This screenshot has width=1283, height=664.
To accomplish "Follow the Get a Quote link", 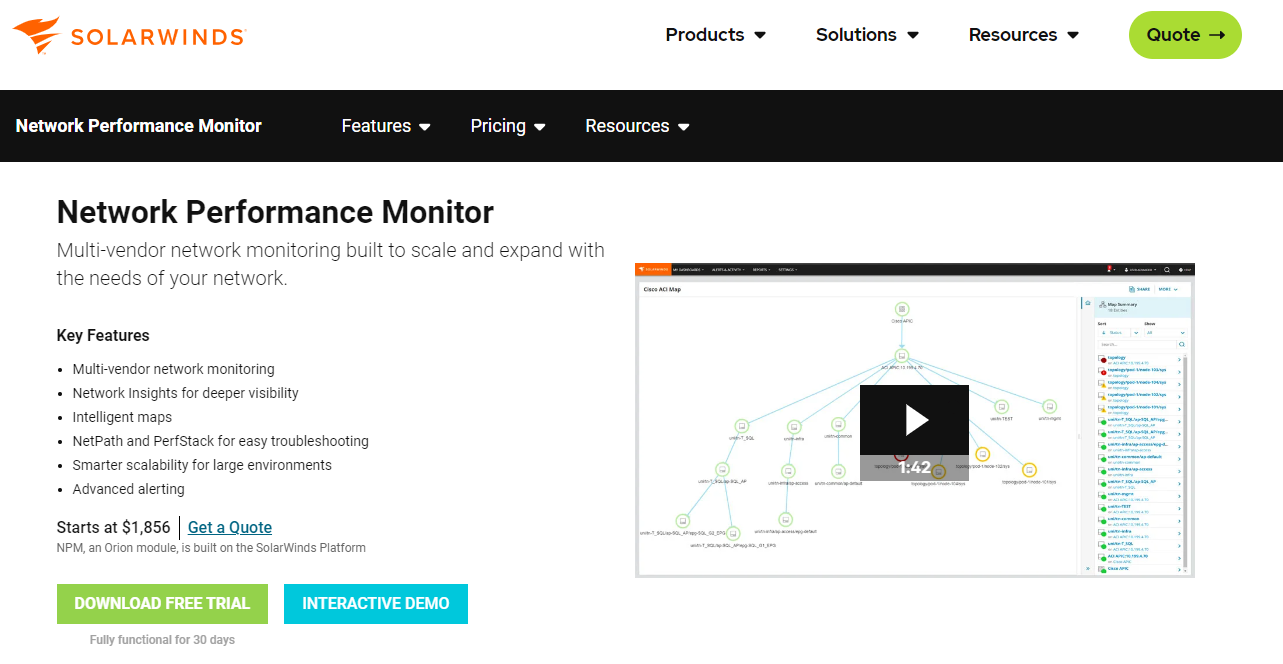I will coord(230,527).
